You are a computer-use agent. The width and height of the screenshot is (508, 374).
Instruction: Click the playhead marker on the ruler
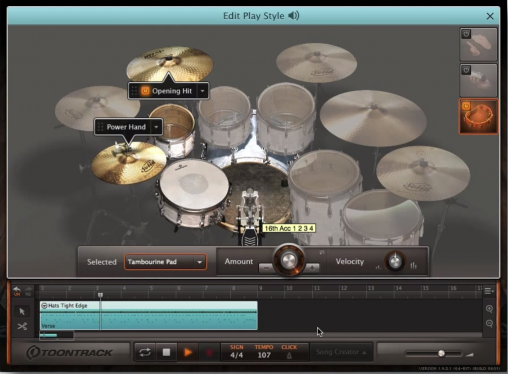100,295
